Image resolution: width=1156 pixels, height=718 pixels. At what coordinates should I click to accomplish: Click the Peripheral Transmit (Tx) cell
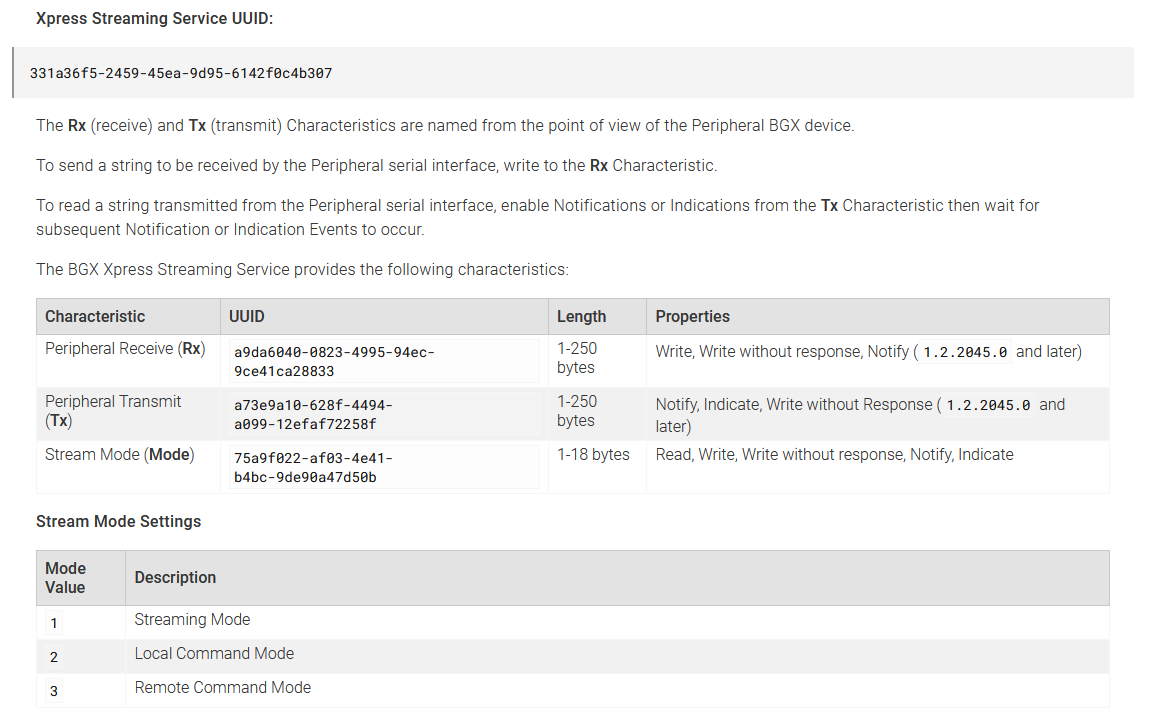pos(128,414)
